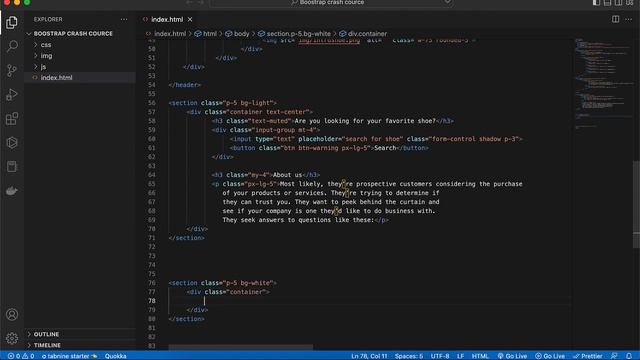Click the first Go Live button
Screen dimensions: 640x360
point(512,356)
